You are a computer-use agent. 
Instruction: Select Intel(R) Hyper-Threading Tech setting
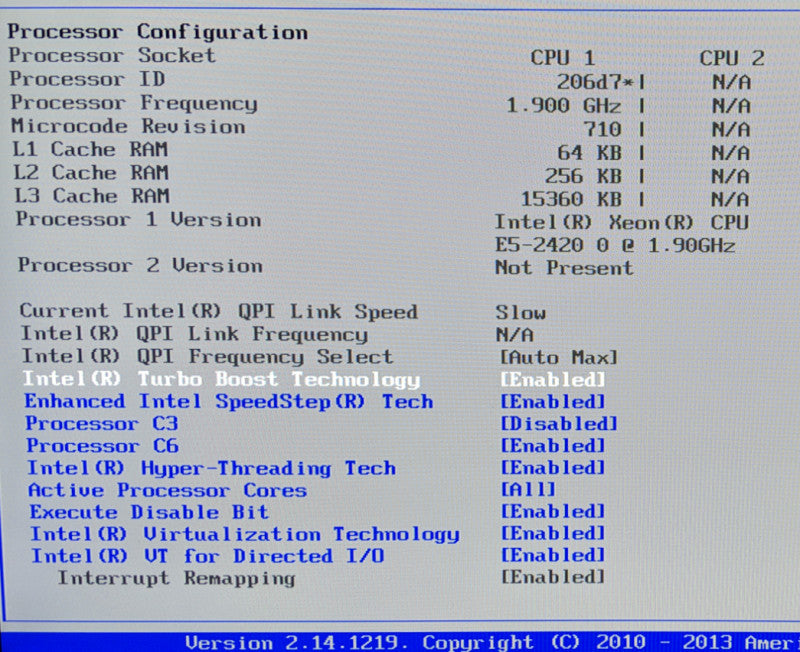pos(211,468)
